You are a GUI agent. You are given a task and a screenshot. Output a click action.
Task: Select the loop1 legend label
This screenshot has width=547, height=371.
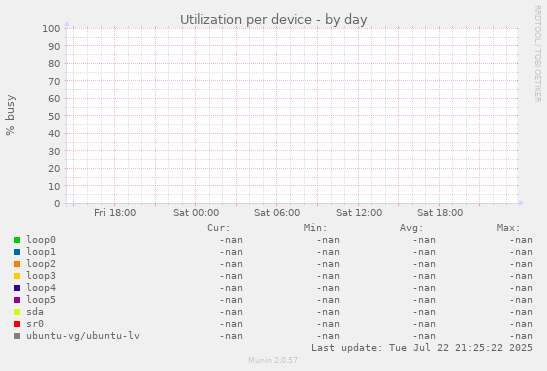click(x=41, y=252)
